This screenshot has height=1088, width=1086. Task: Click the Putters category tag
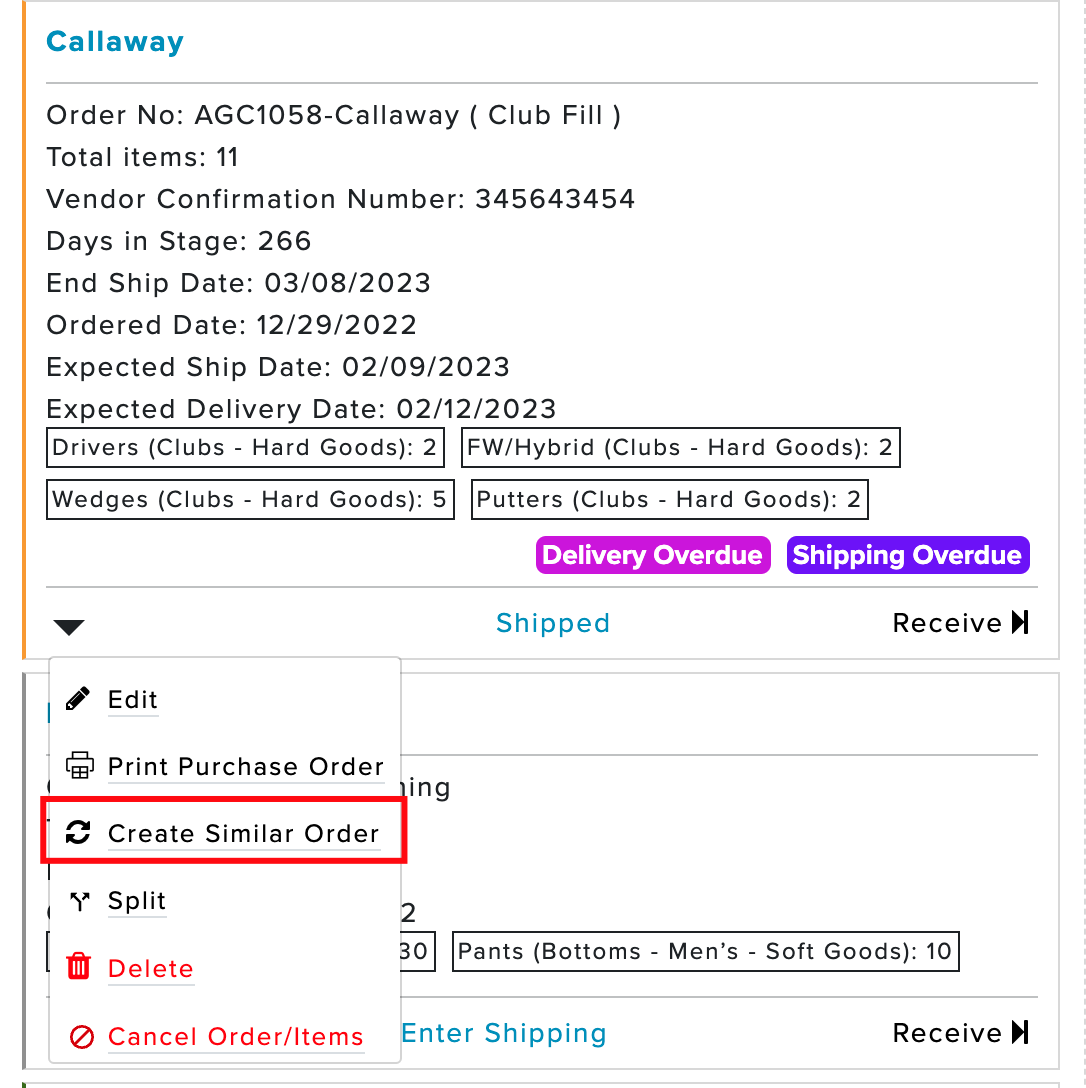point(670,500)
